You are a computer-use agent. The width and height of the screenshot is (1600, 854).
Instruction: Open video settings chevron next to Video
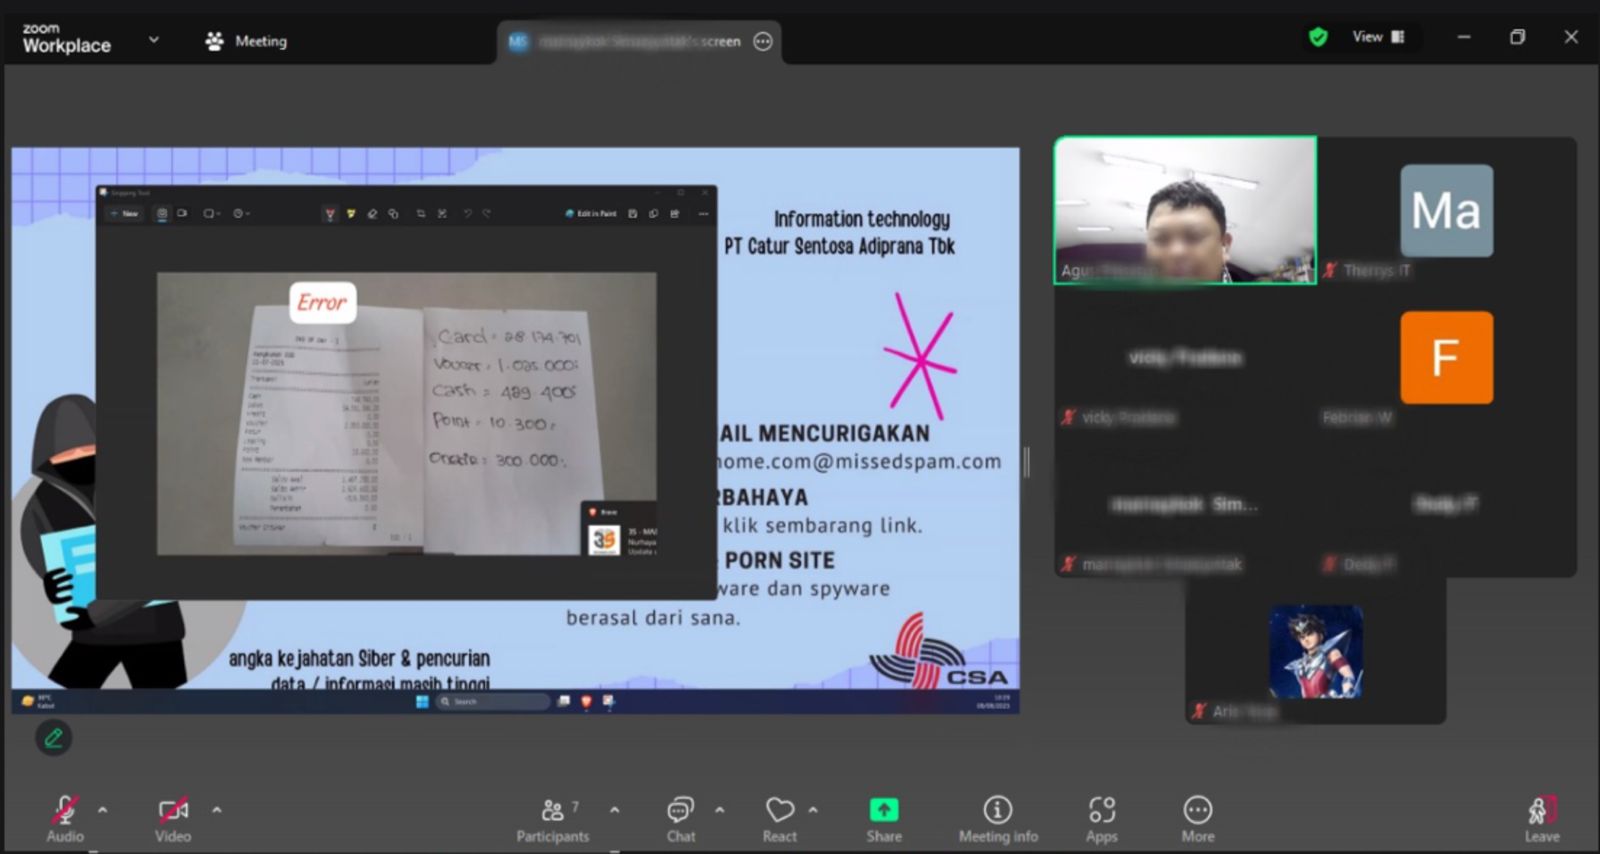click(x=217, y=810)
